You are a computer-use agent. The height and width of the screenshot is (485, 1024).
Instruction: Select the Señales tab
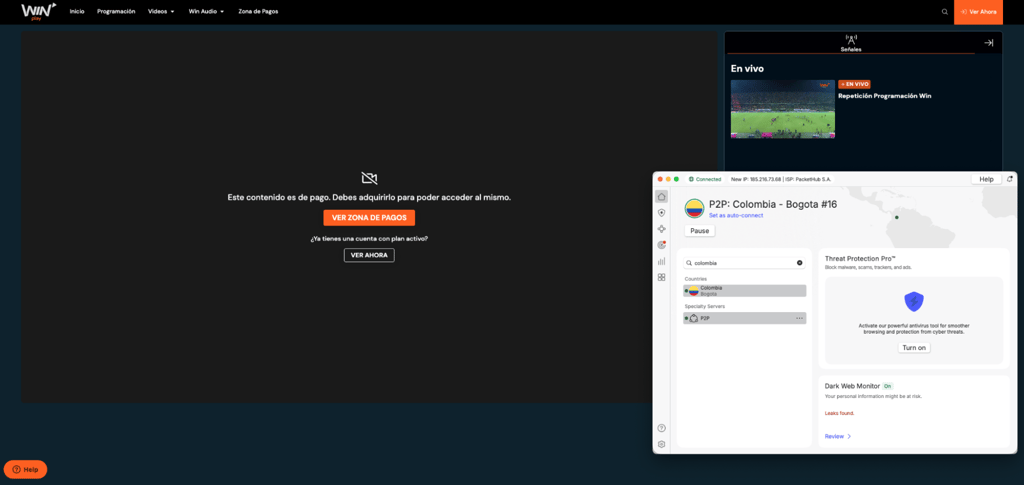pos(850,43)
